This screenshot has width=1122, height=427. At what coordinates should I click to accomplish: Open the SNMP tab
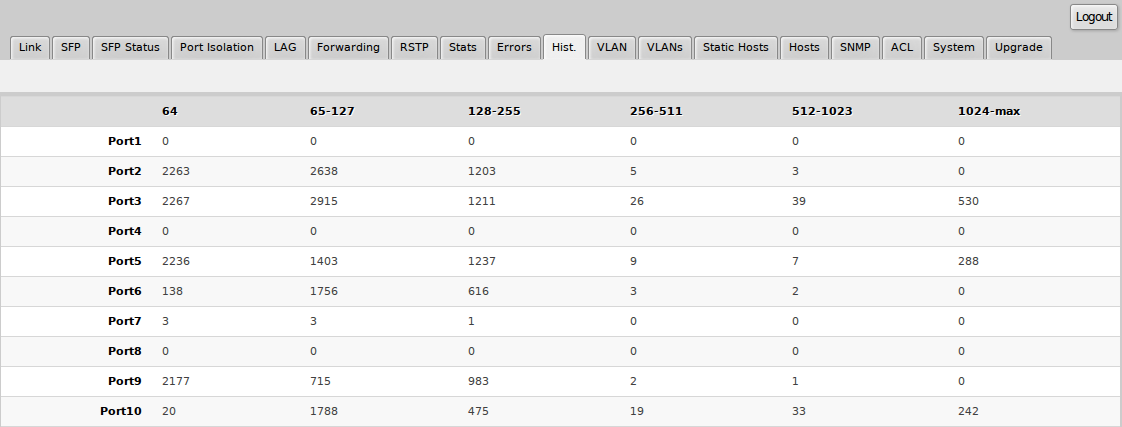856,48
